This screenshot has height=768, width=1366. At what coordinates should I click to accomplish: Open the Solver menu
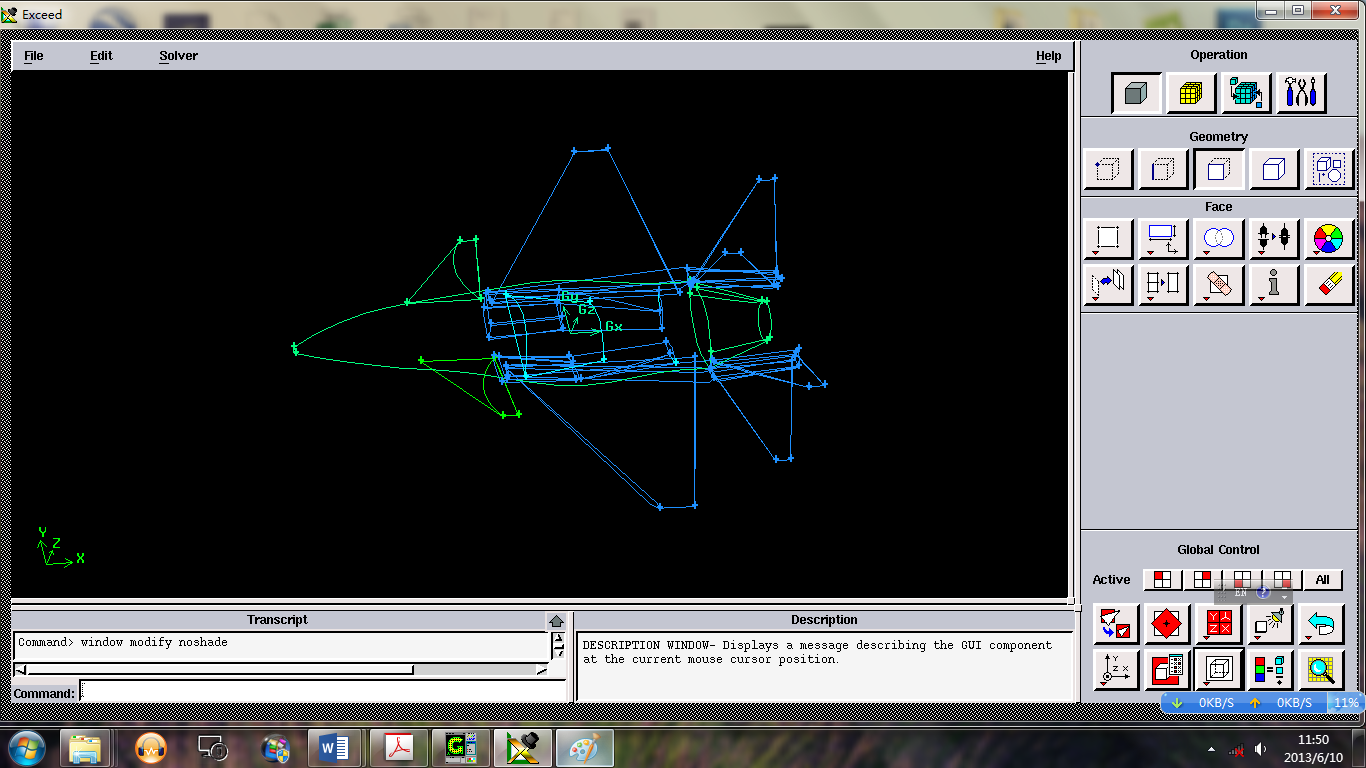[178, 56]
